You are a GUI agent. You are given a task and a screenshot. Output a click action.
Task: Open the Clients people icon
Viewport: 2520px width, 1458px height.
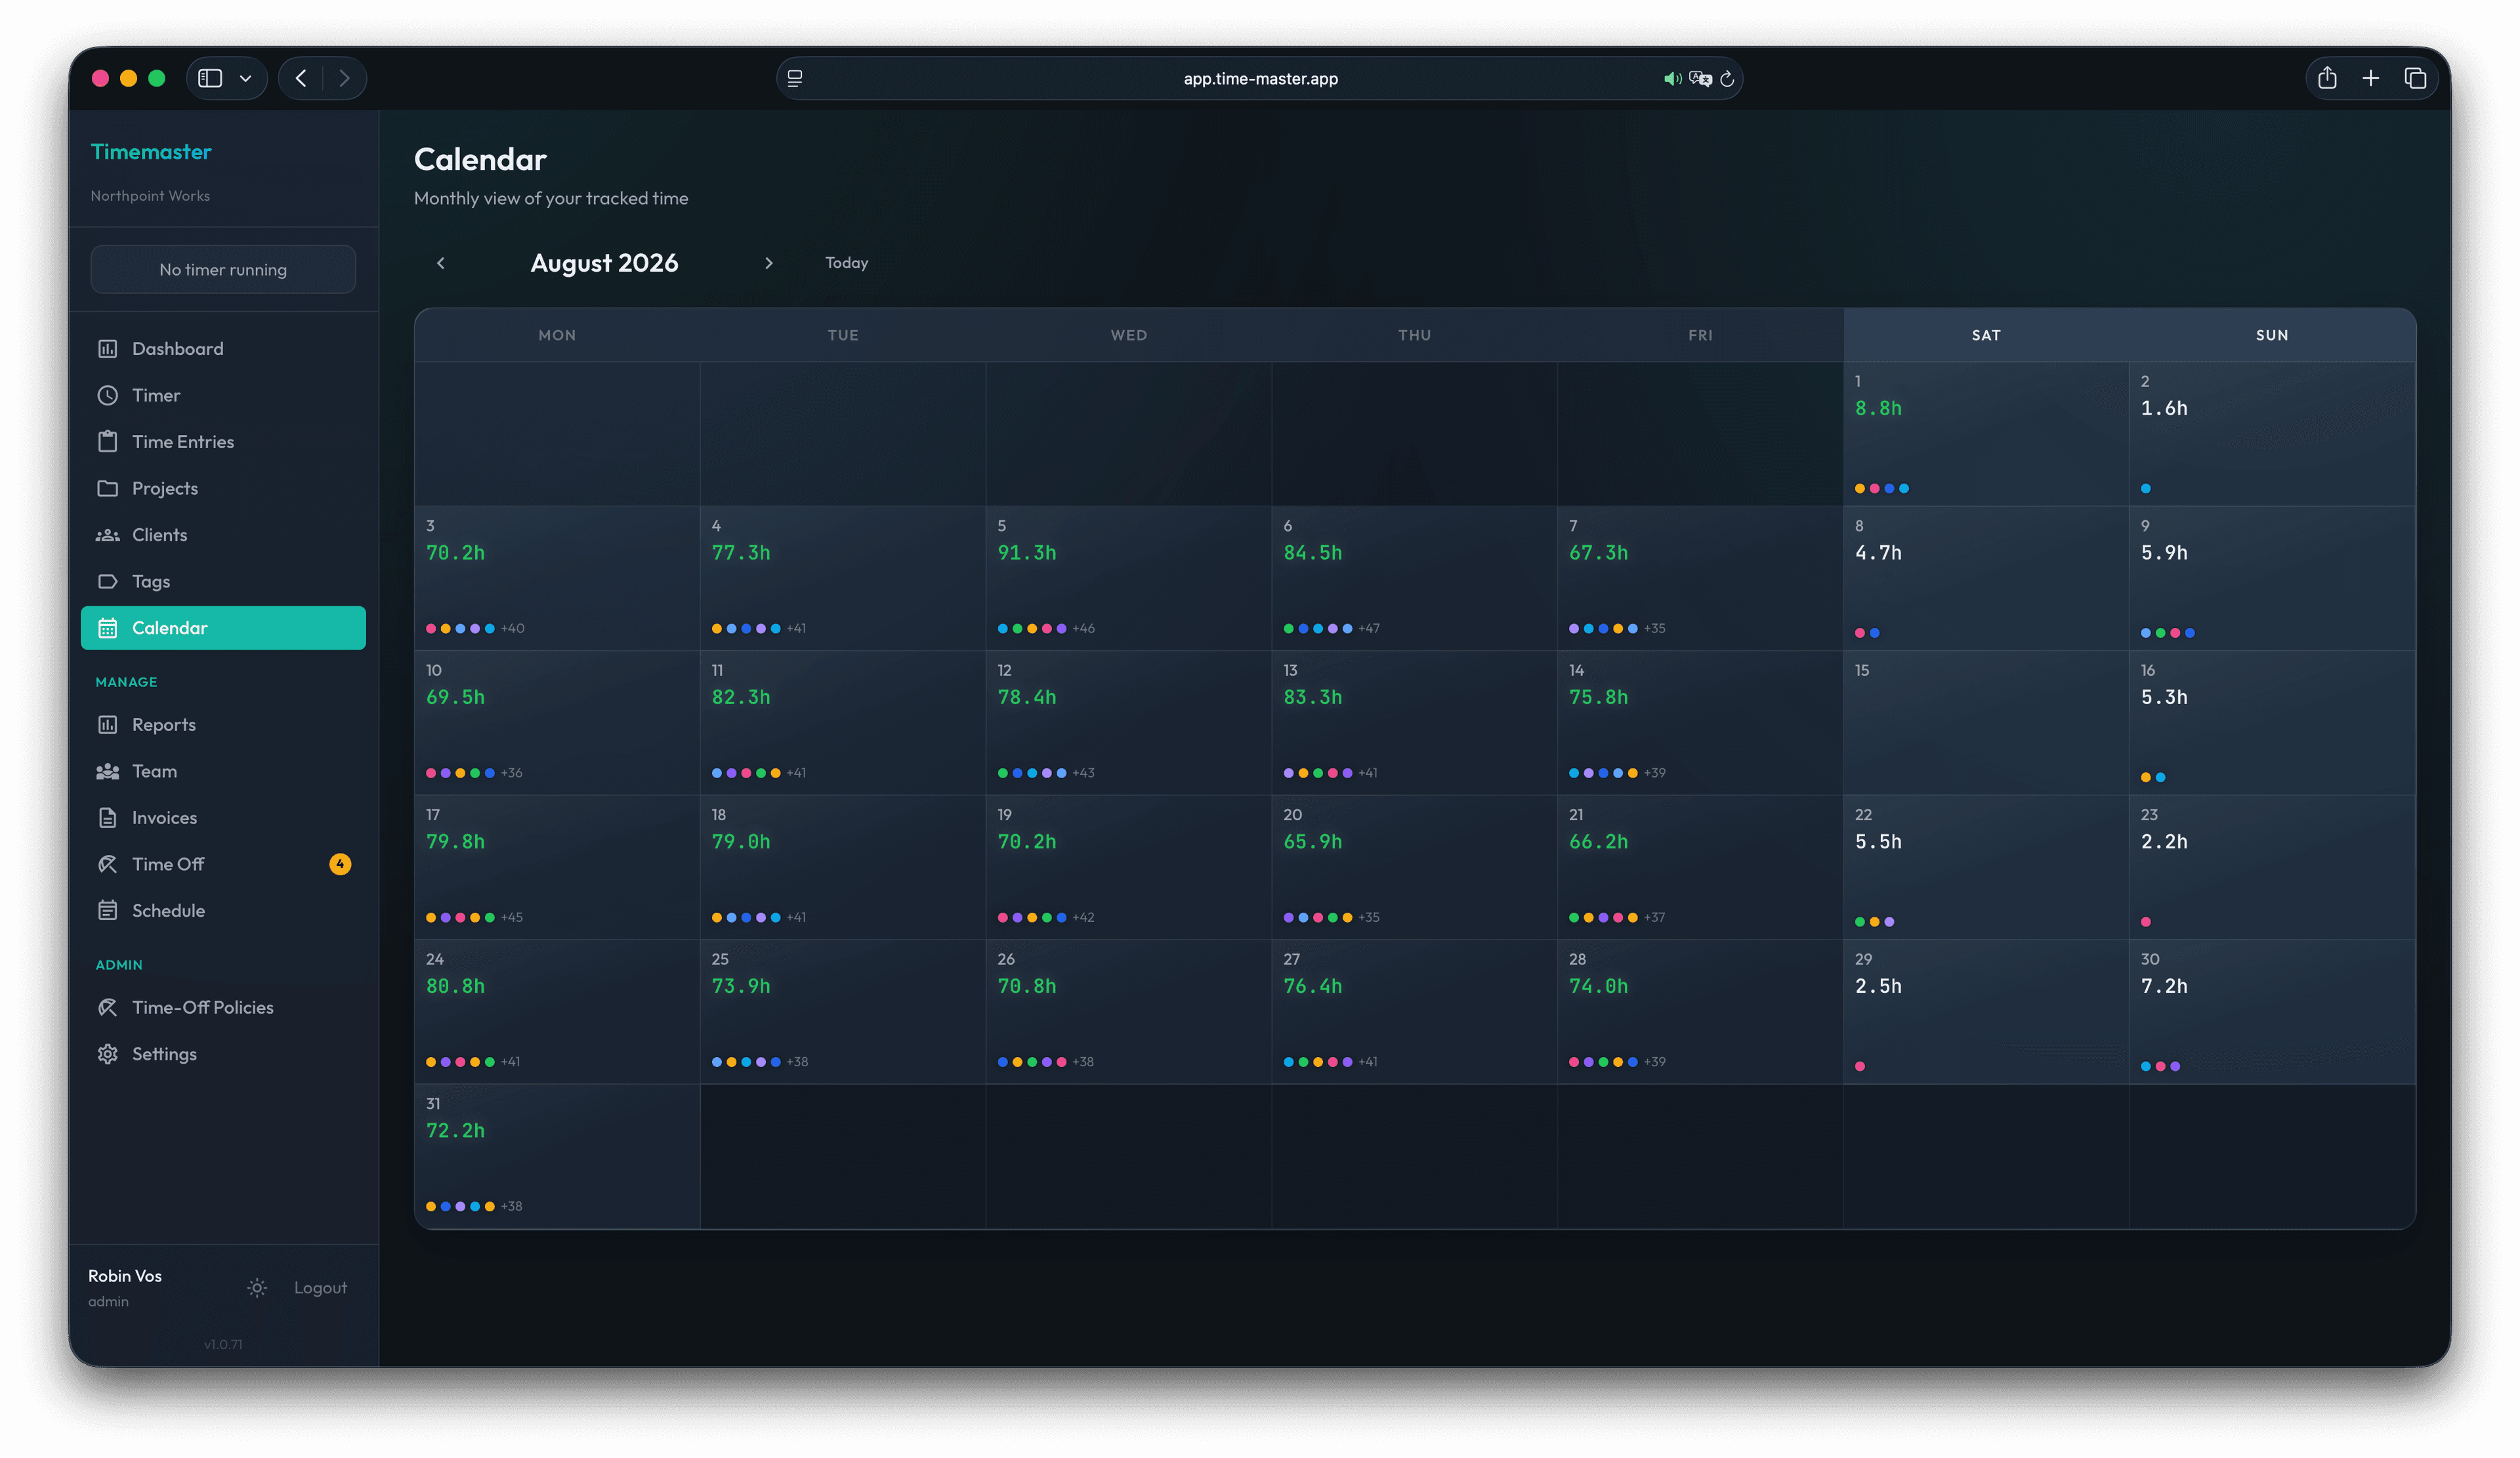coord(107,535)
